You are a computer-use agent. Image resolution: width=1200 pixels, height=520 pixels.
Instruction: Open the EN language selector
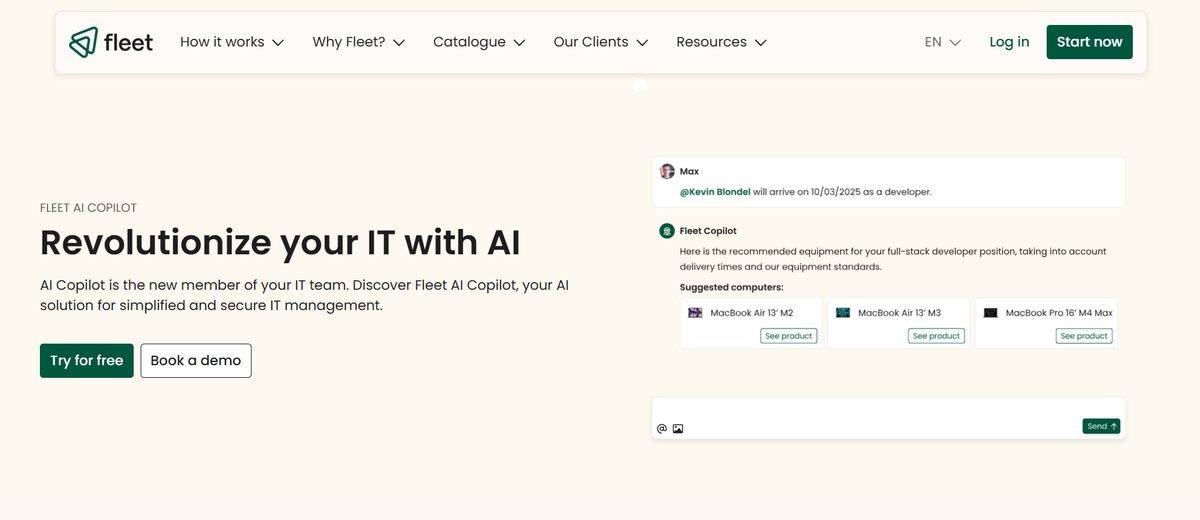(x=942, y=42)
